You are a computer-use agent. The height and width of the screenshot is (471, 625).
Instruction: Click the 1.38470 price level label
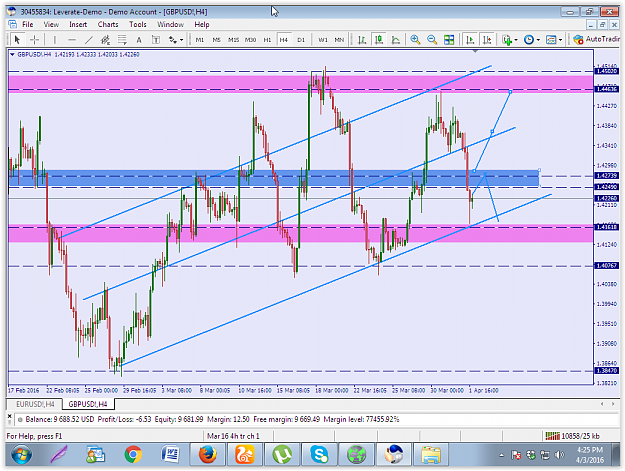pyautogui.click(x=606, y=371)
